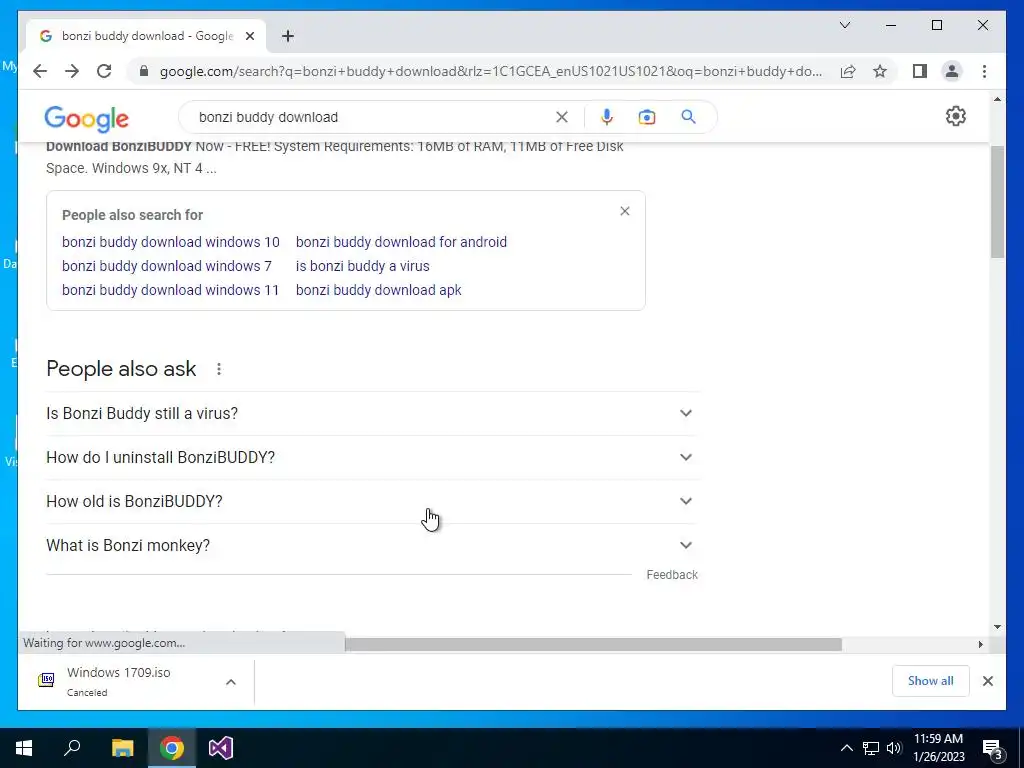Show hidden system tray icons
Viewport: 1024px width, 768px height.
pos(846,748)
